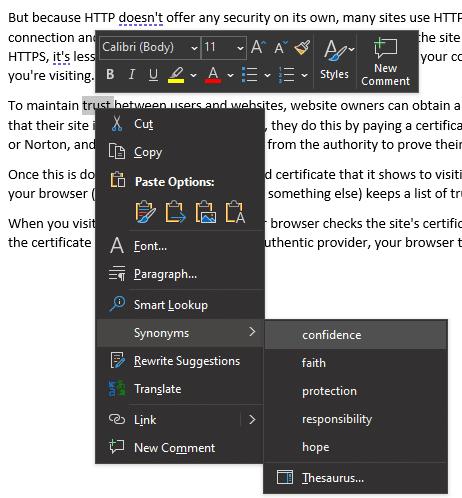Click New Comment in mini toolbar
Screen dimensions: 462x498
(x=386, y=62)
